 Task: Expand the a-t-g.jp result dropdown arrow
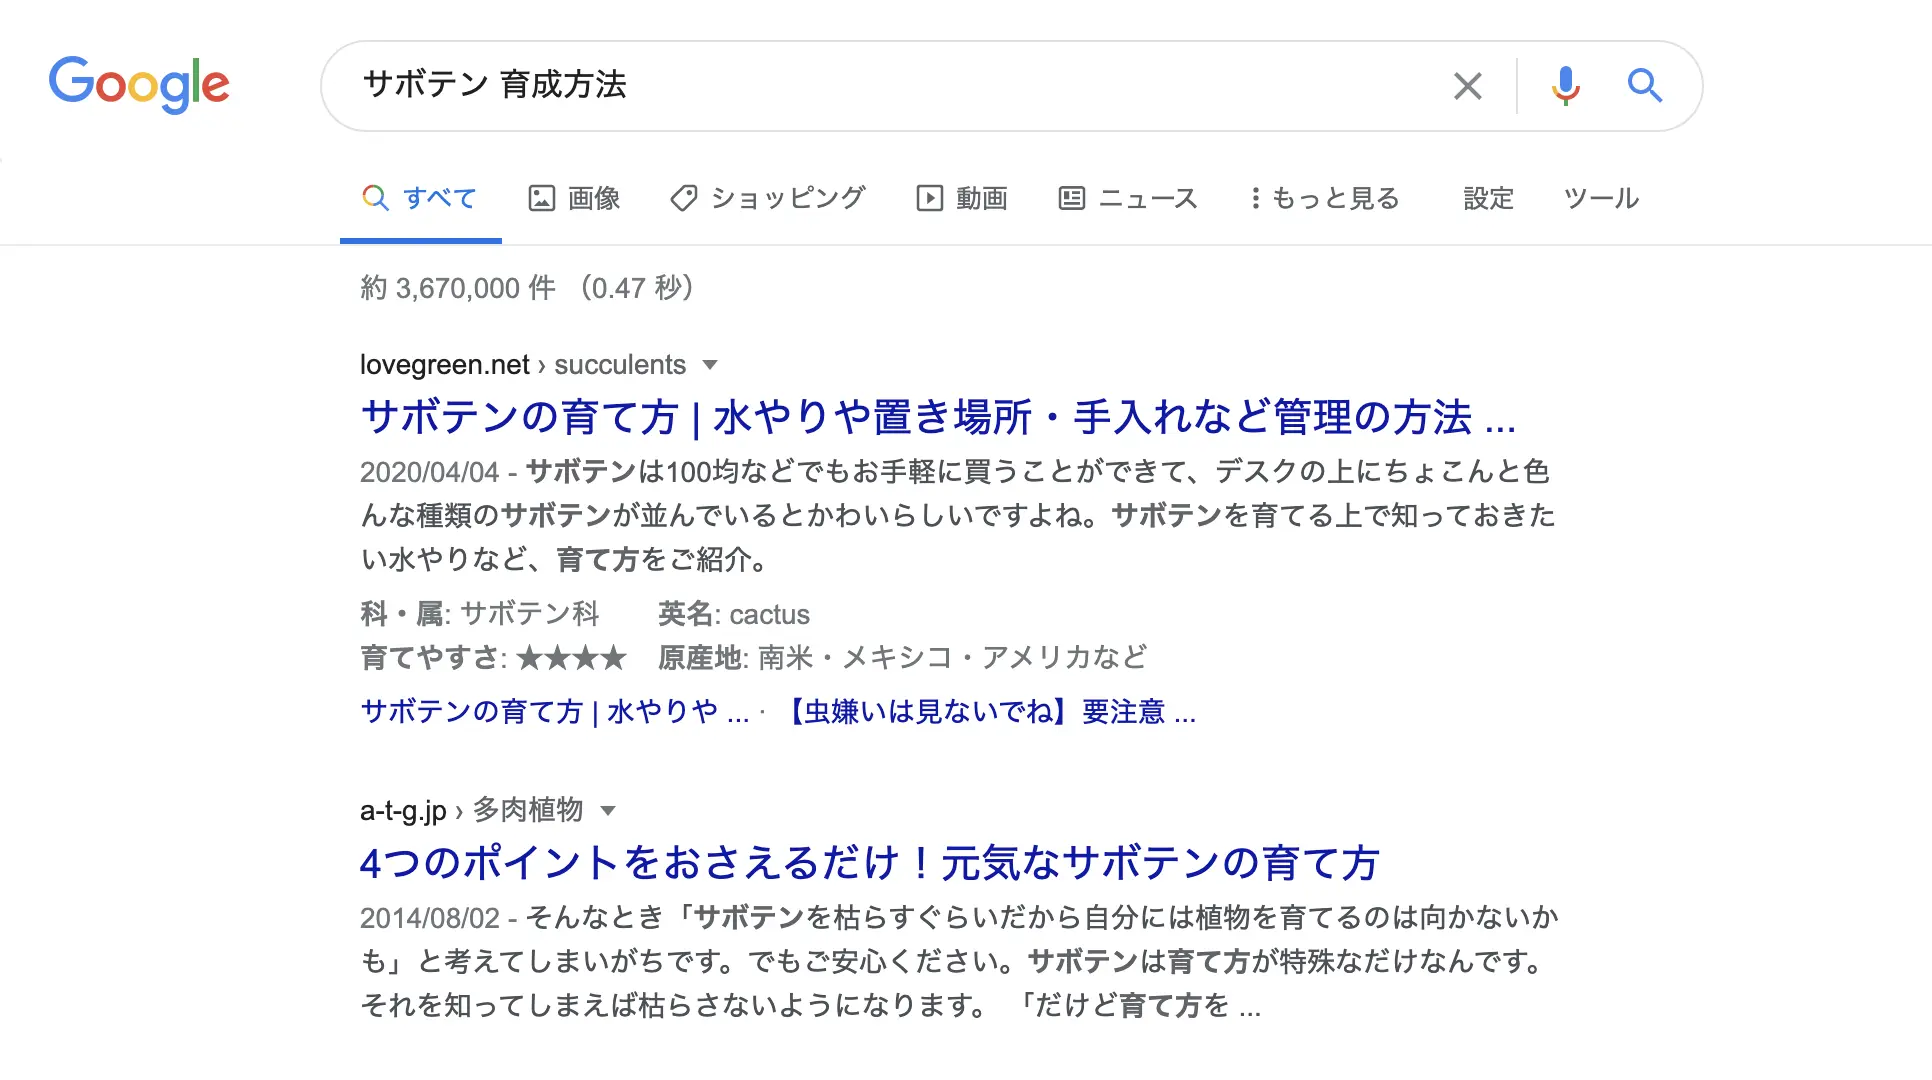coord(608,810)
